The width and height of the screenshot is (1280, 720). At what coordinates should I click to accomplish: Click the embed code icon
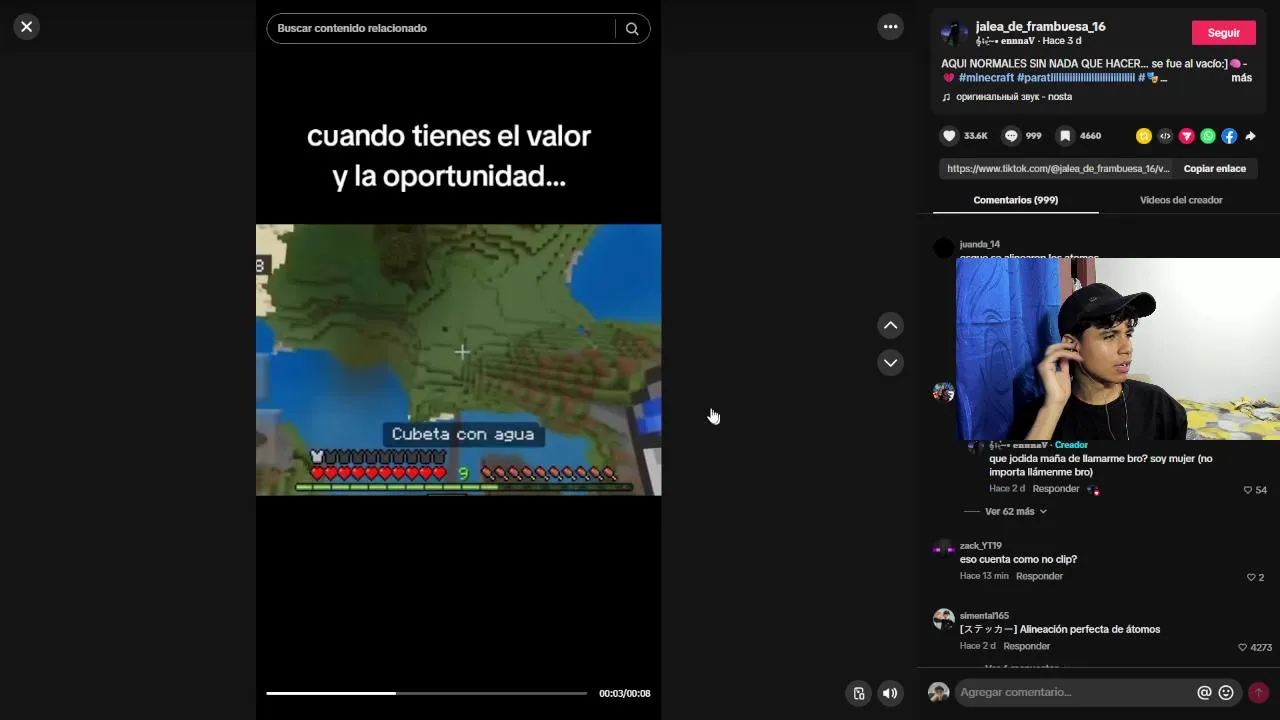click(1165, 136)
